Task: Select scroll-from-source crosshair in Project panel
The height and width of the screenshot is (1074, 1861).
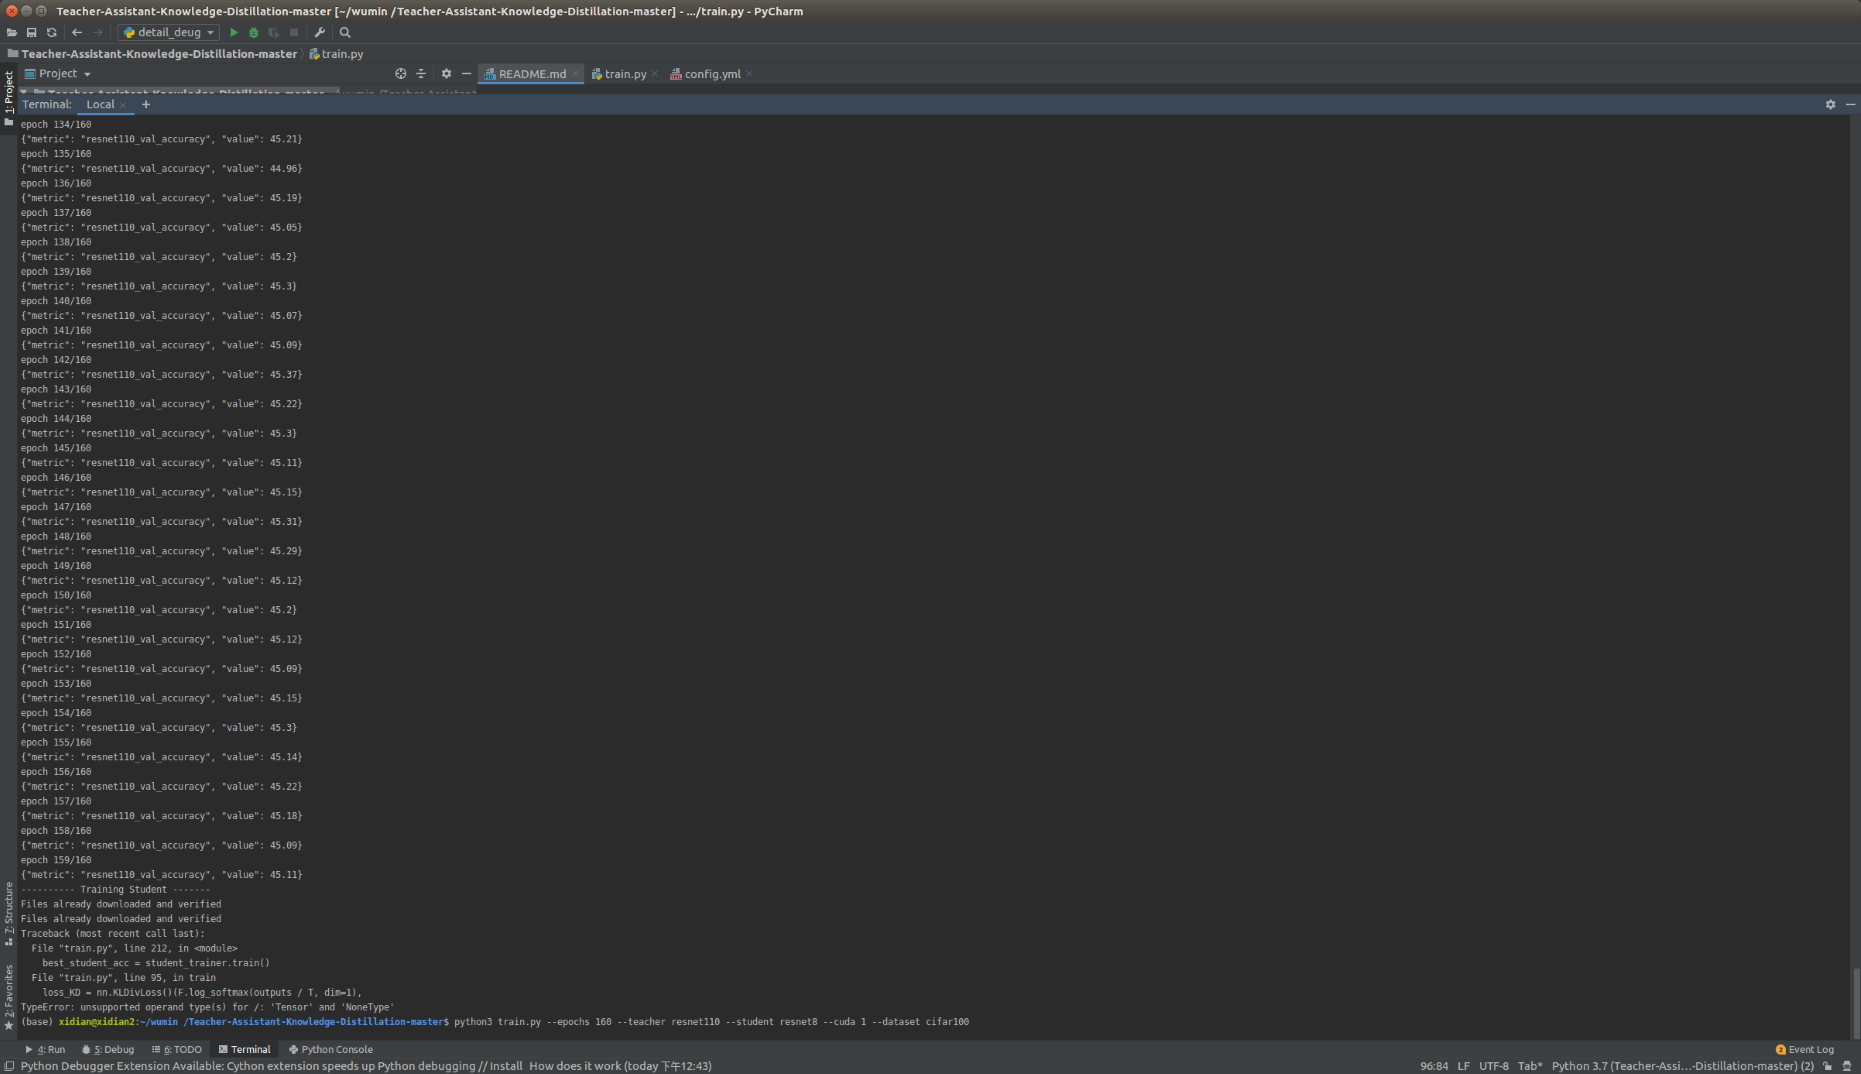Action: point(400,73)
